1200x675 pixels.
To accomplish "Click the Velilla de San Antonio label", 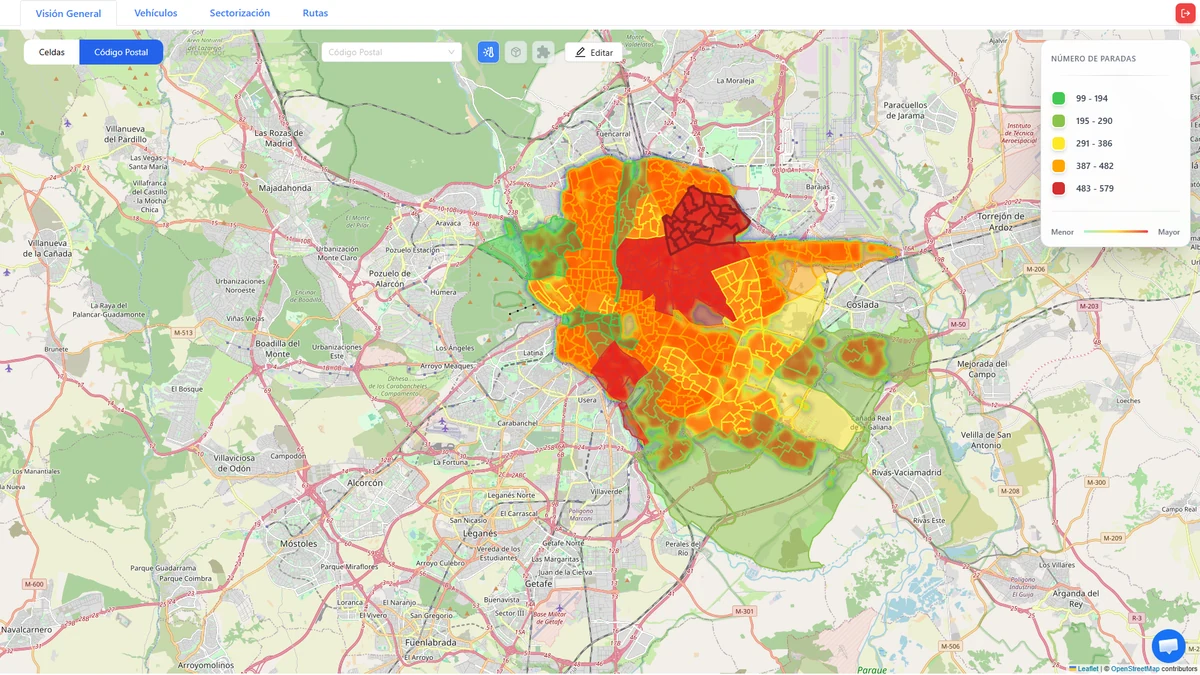I will coord(986,439).
